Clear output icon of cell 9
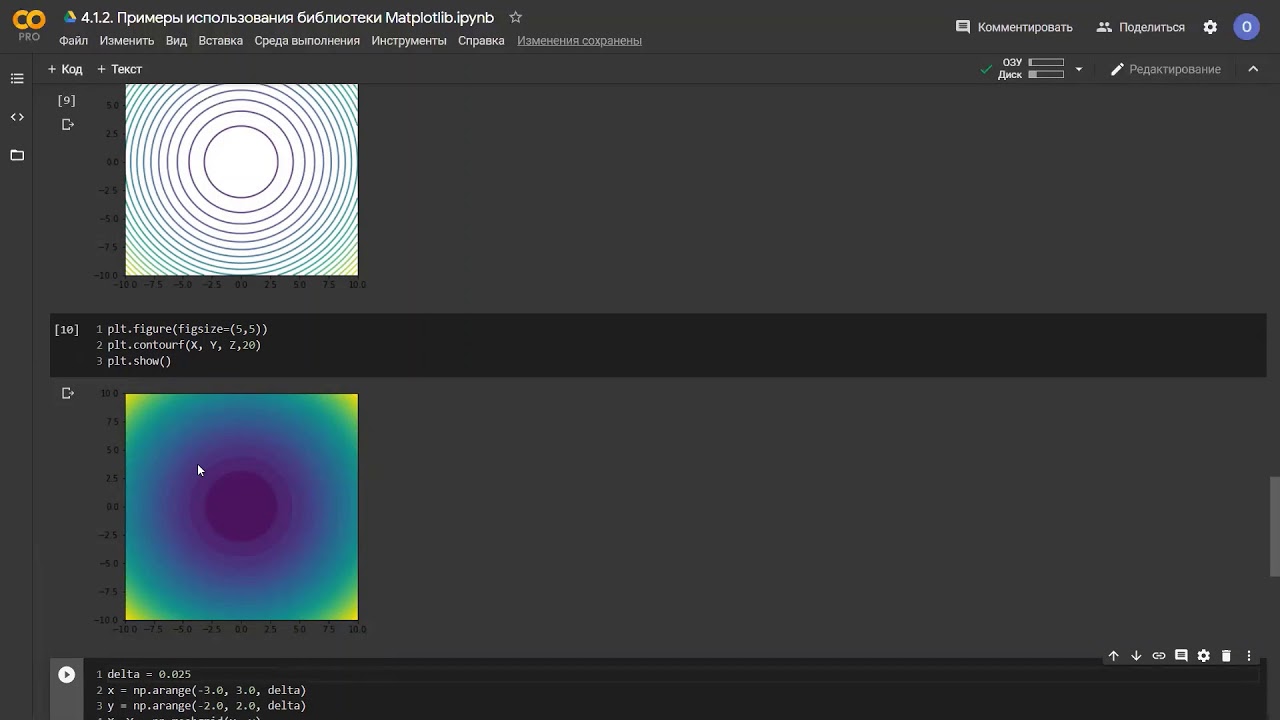The width and height of the screenshot is (1280, 720). coord(67,124)
